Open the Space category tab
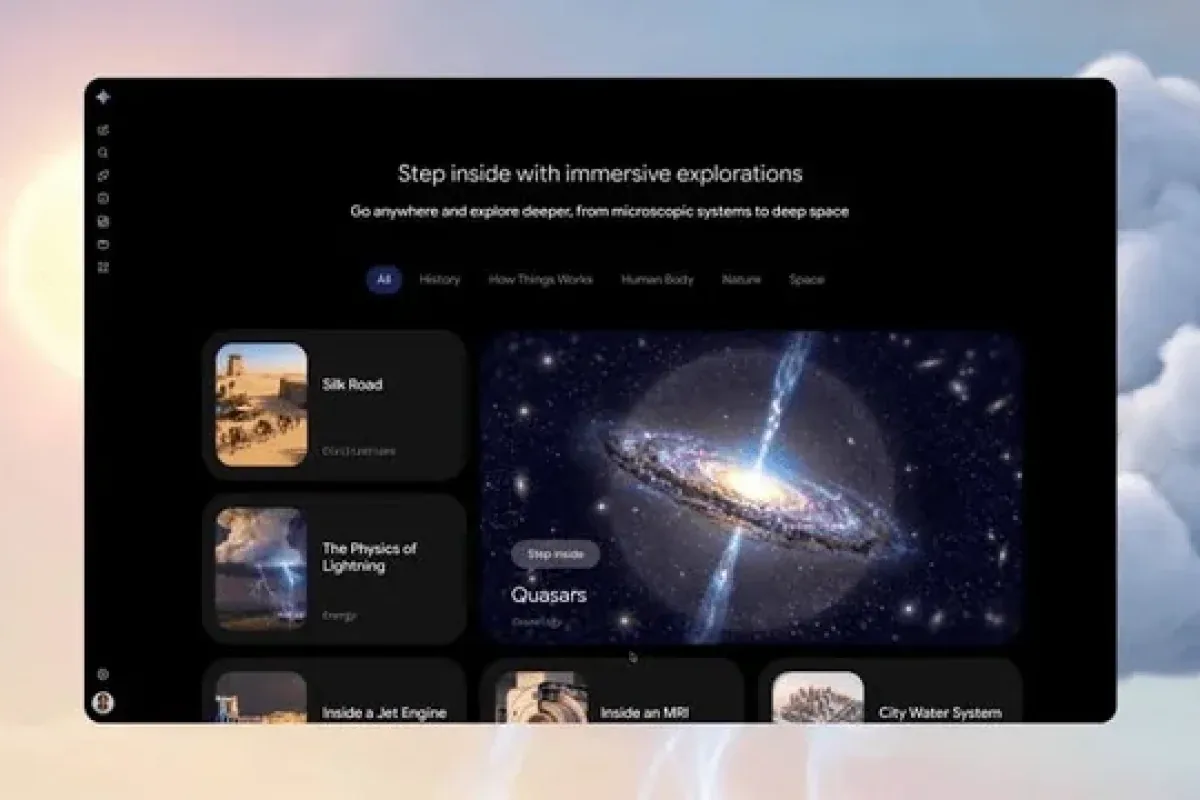The height and width of the screenshot is (800, 1200). pyautogui.click(x=807, y=280)
